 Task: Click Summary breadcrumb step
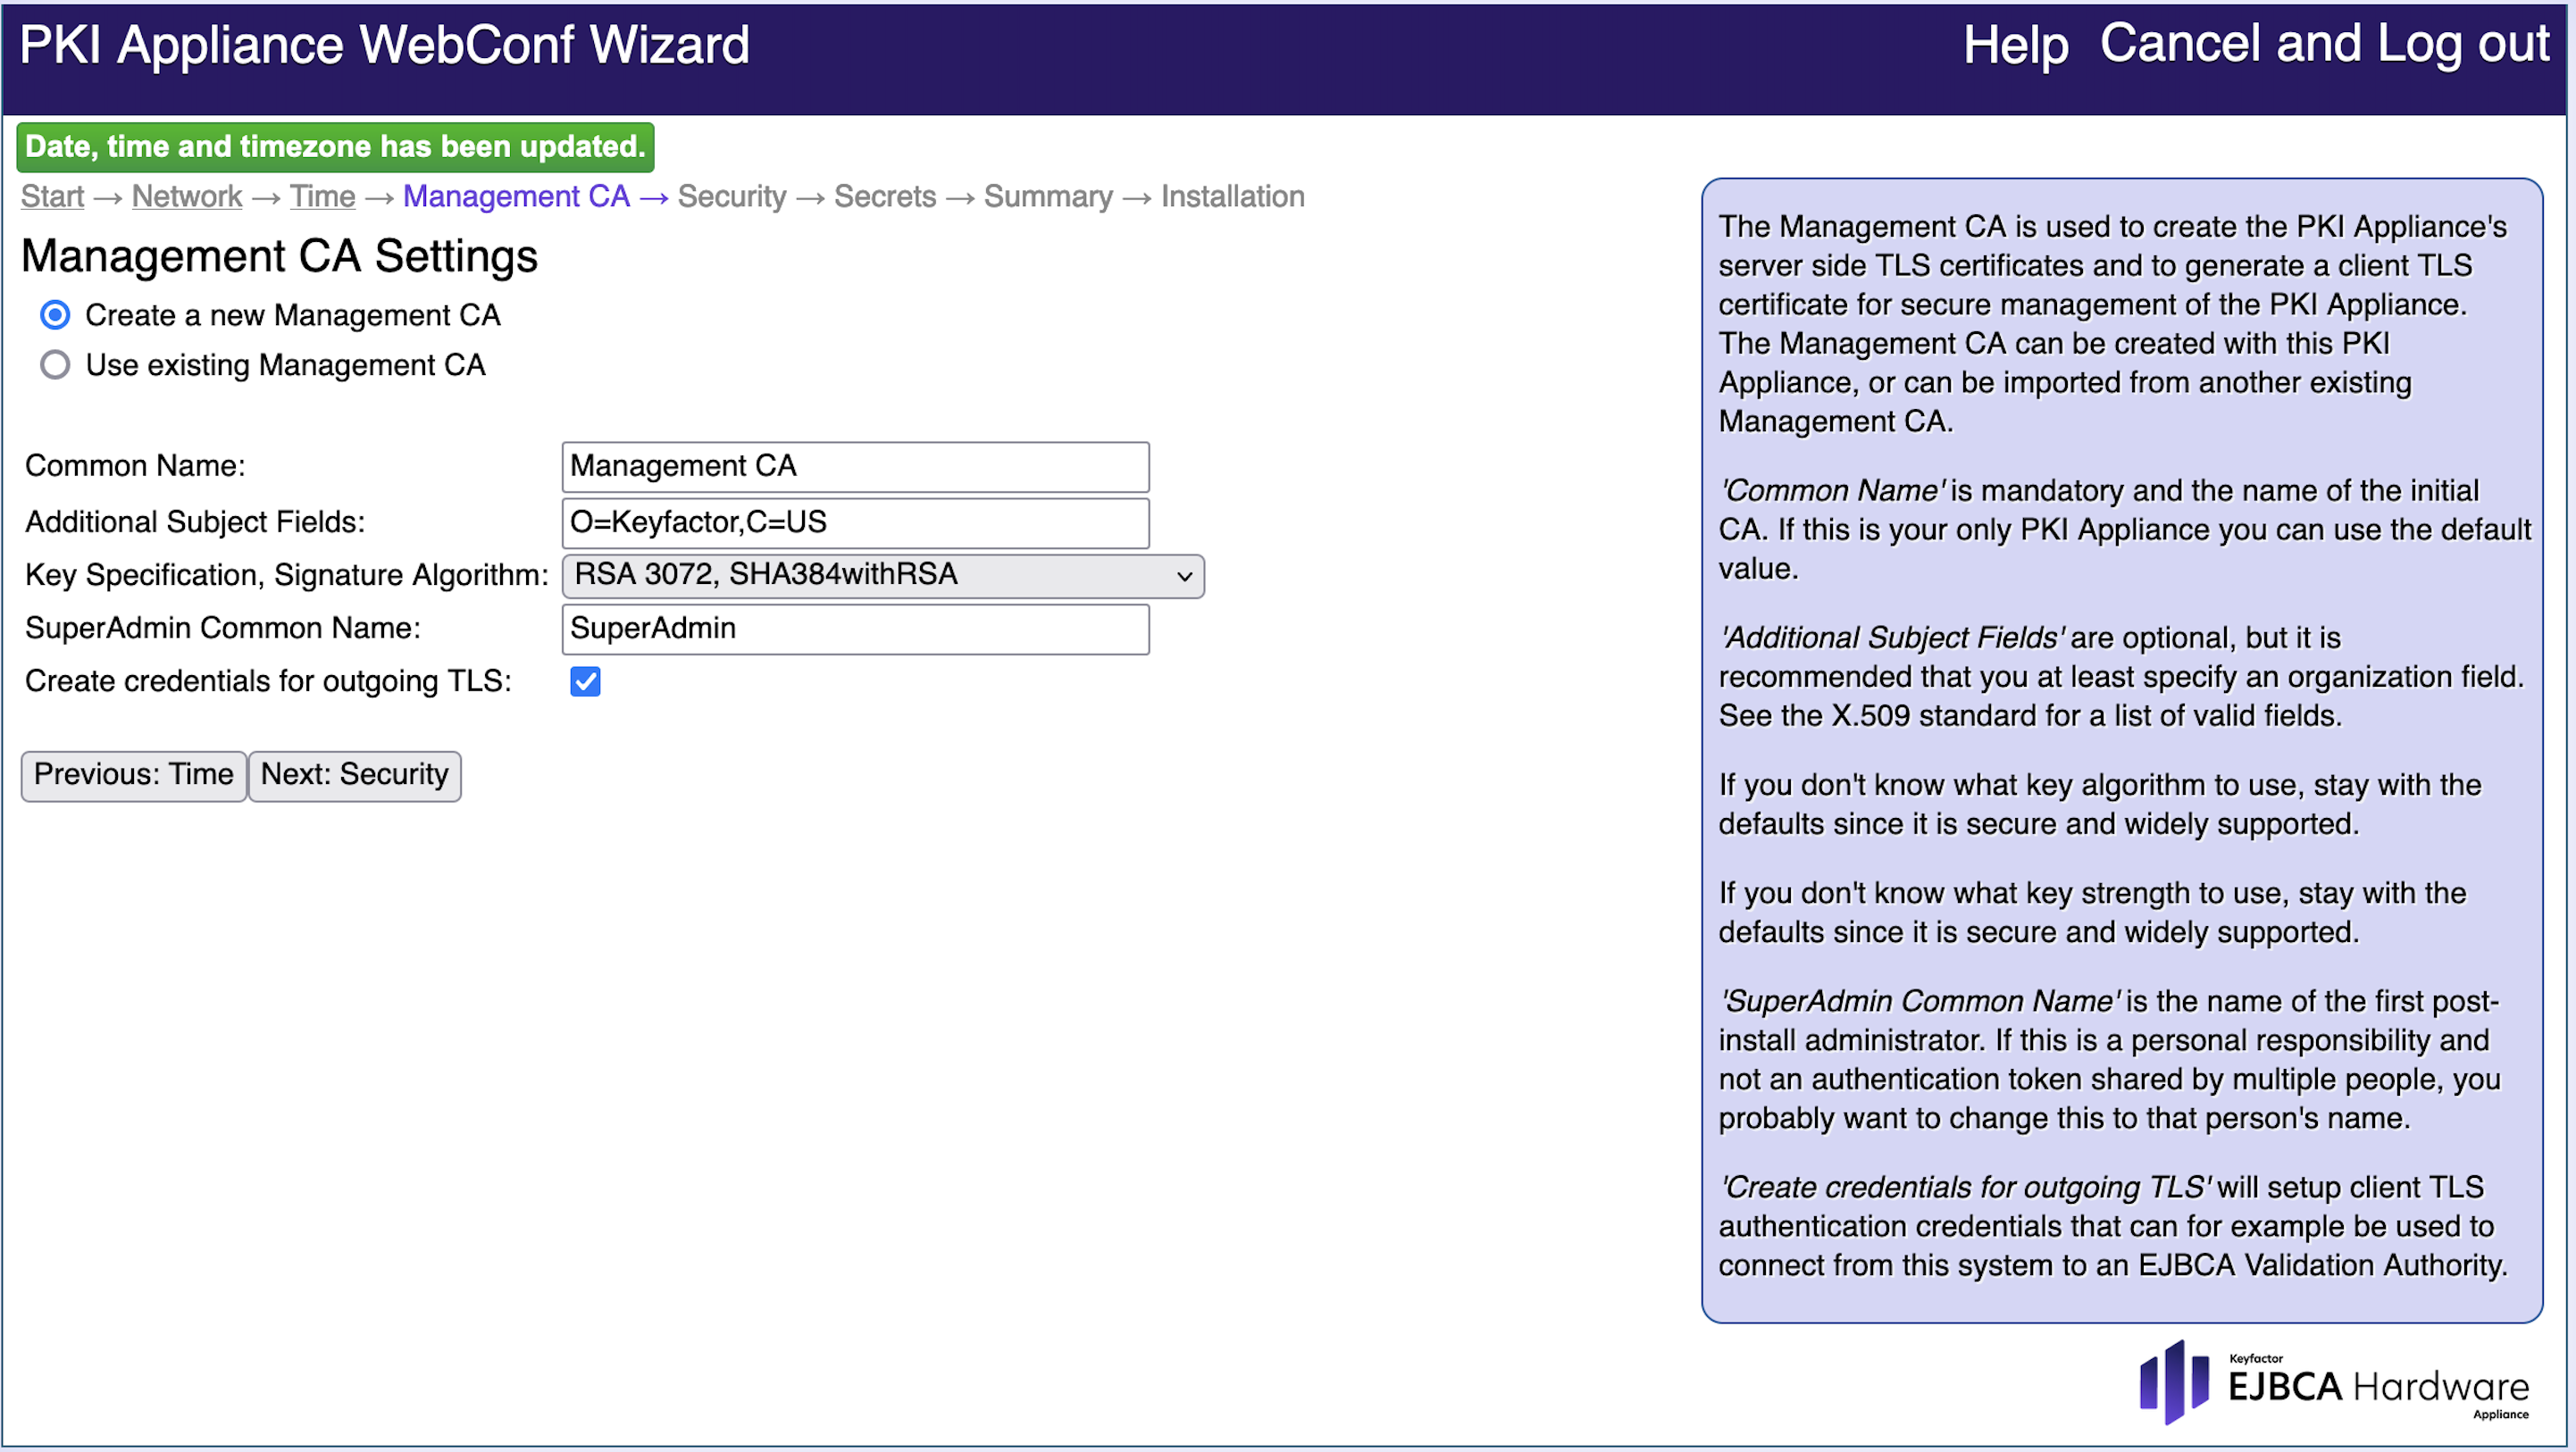1047,197
